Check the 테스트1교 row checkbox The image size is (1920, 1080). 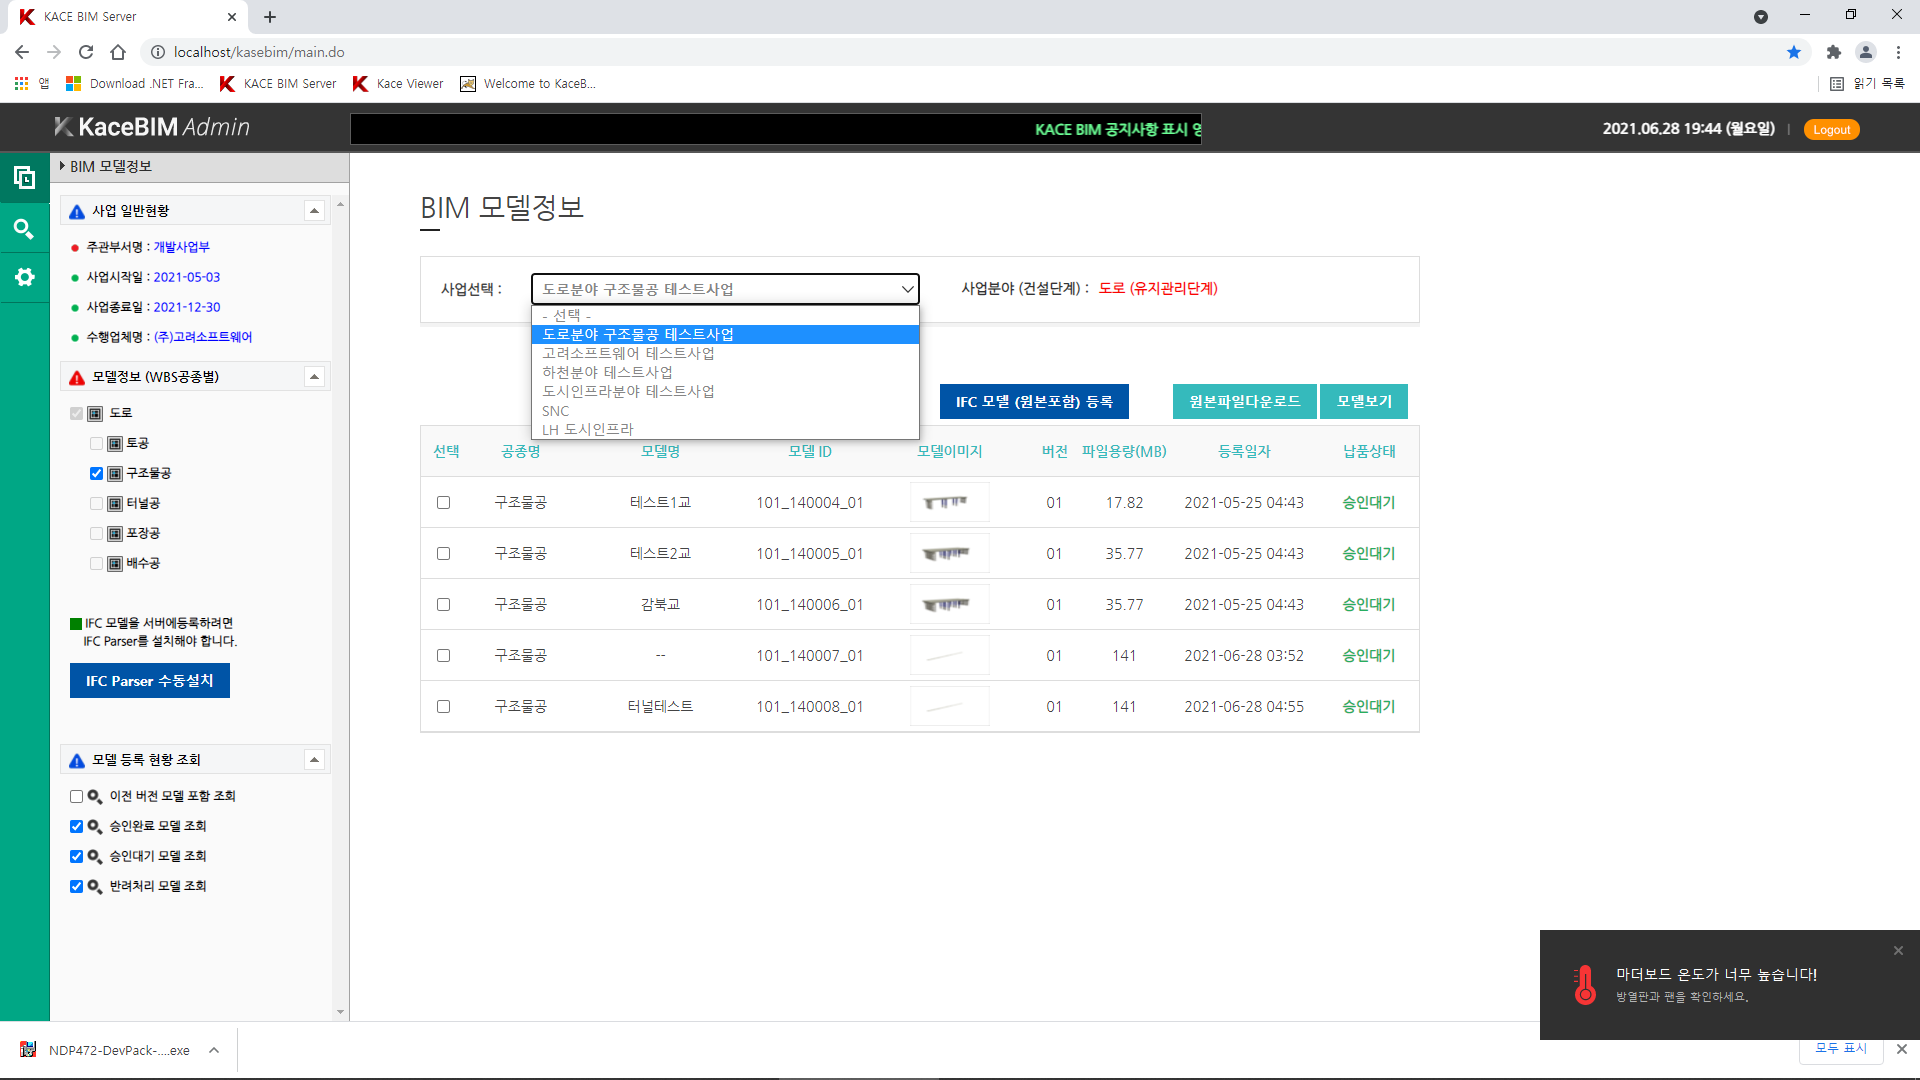click(443, 503)
